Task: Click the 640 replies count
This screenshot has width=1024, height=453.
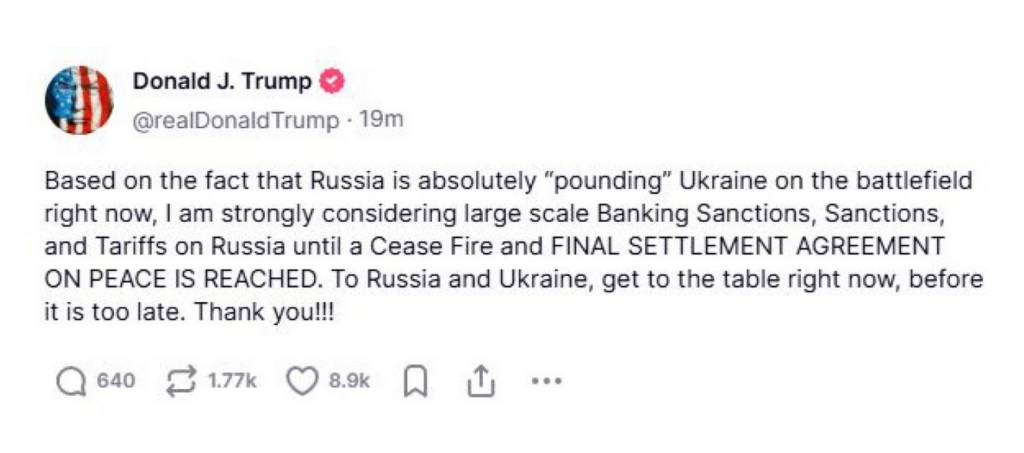Action: click(115, 381)
